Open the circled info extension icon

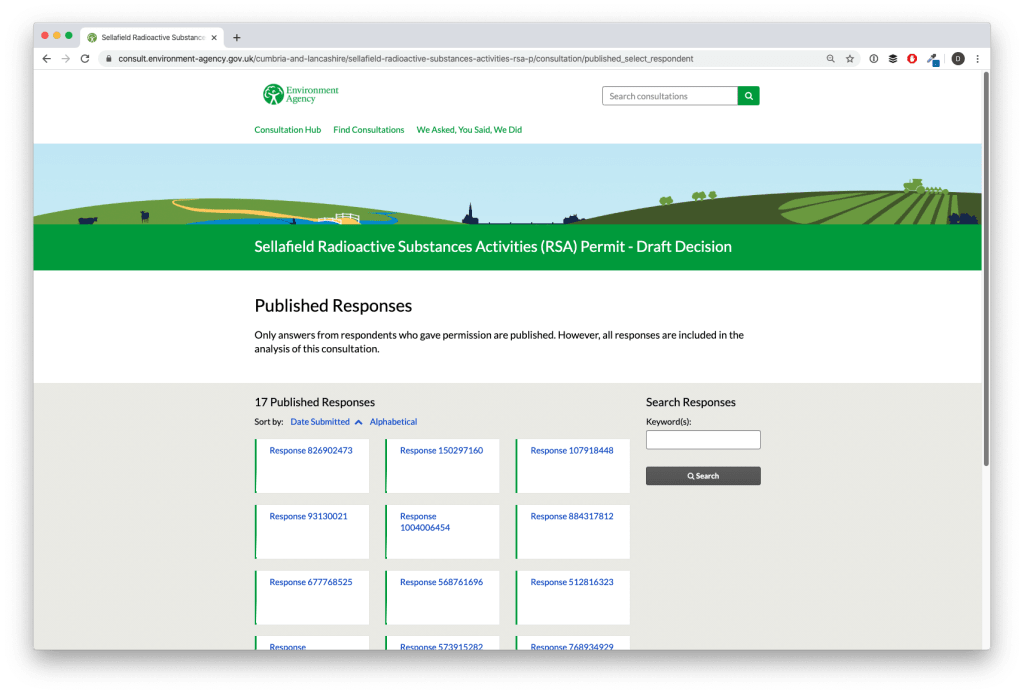(x=873, y=59)
